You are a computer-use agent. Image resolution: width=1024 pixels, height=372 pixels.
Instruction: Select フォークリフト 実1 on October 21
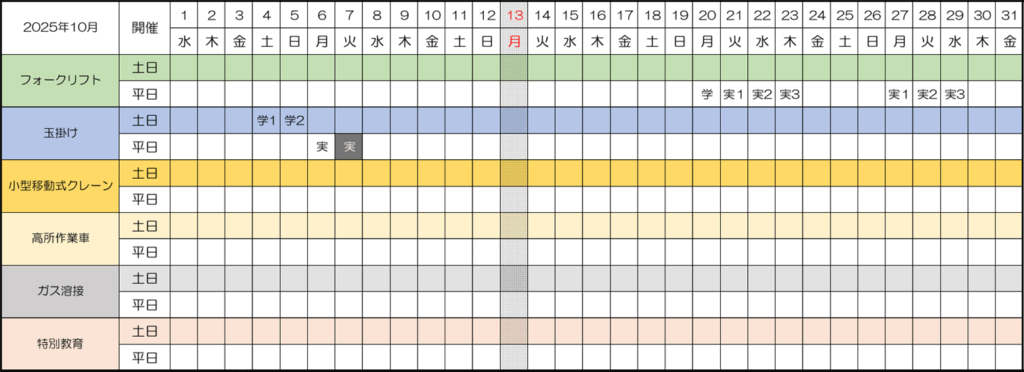pos(734,94)
